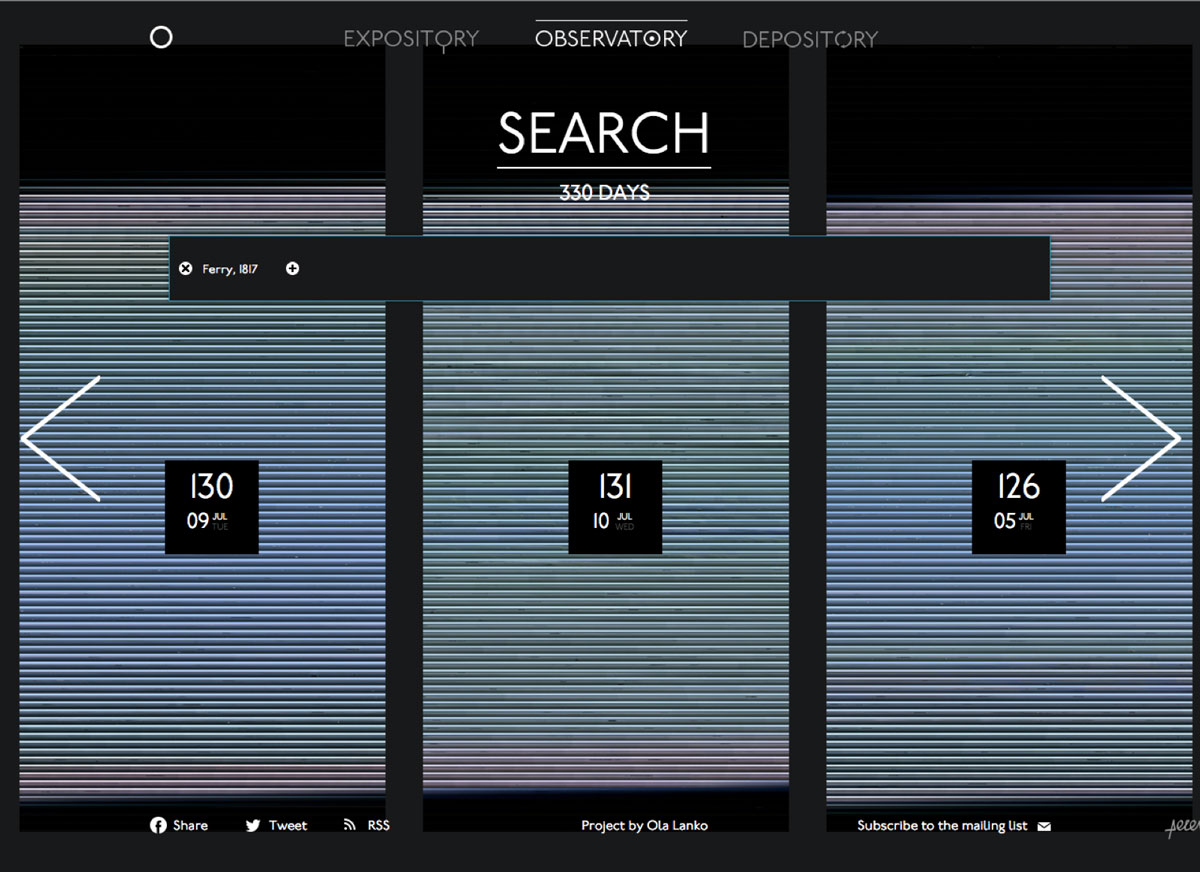Switch to the Expository tab
1200x872 pixels.
(x=411, y=39)
